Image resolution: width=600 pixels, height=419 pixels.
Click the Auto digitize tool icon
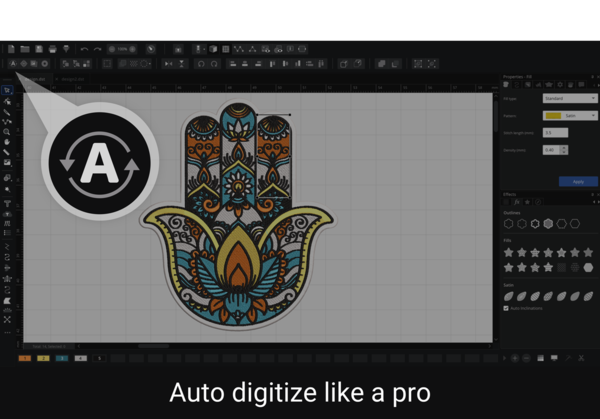[13, 63]
